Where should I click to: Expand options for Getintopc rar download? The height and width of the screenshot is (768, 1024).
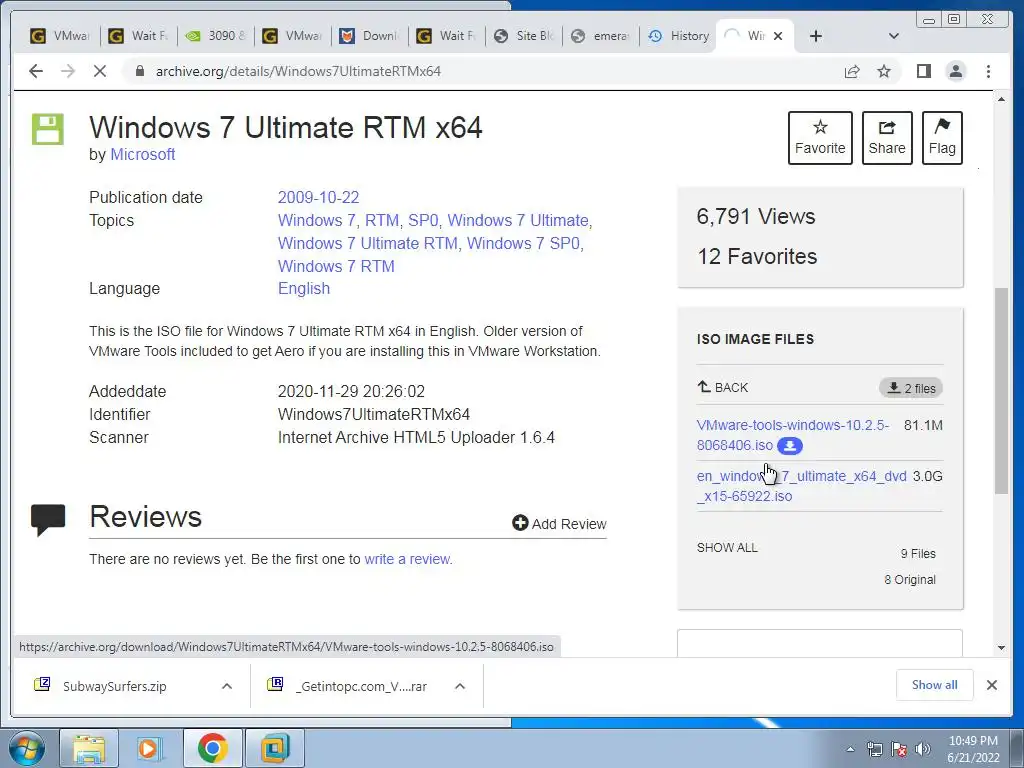(x=460, y=686)
